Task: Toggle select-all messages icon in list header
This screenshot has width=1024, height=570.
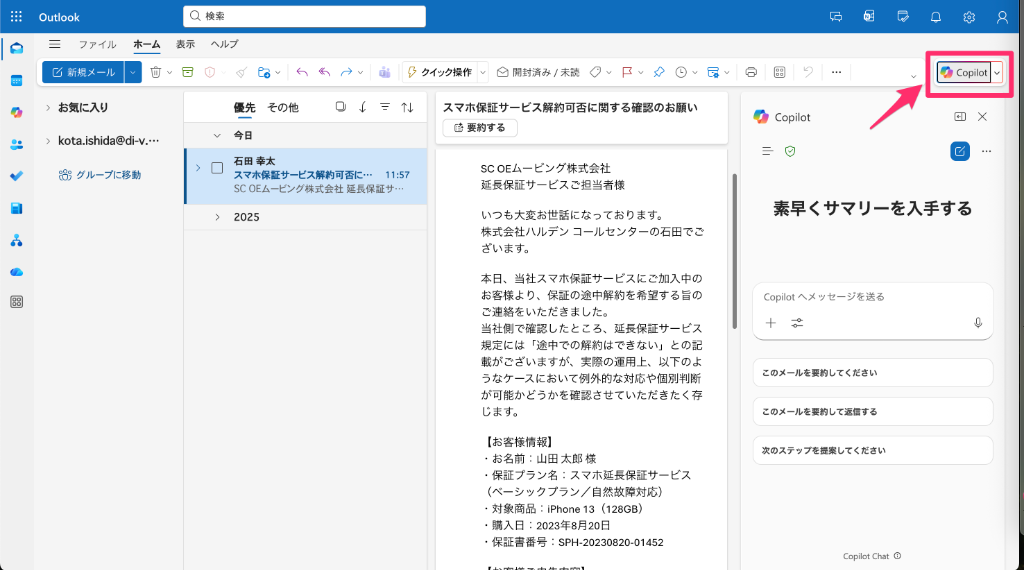Action: click(x=340, y=107)
